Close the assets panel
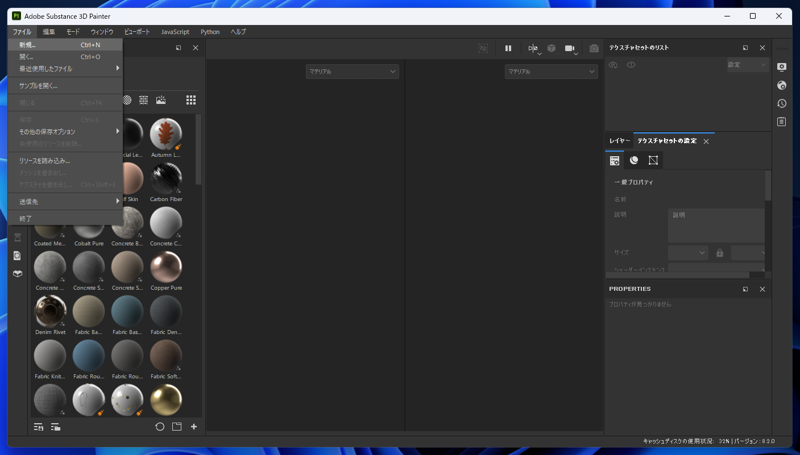 point(195,47)
